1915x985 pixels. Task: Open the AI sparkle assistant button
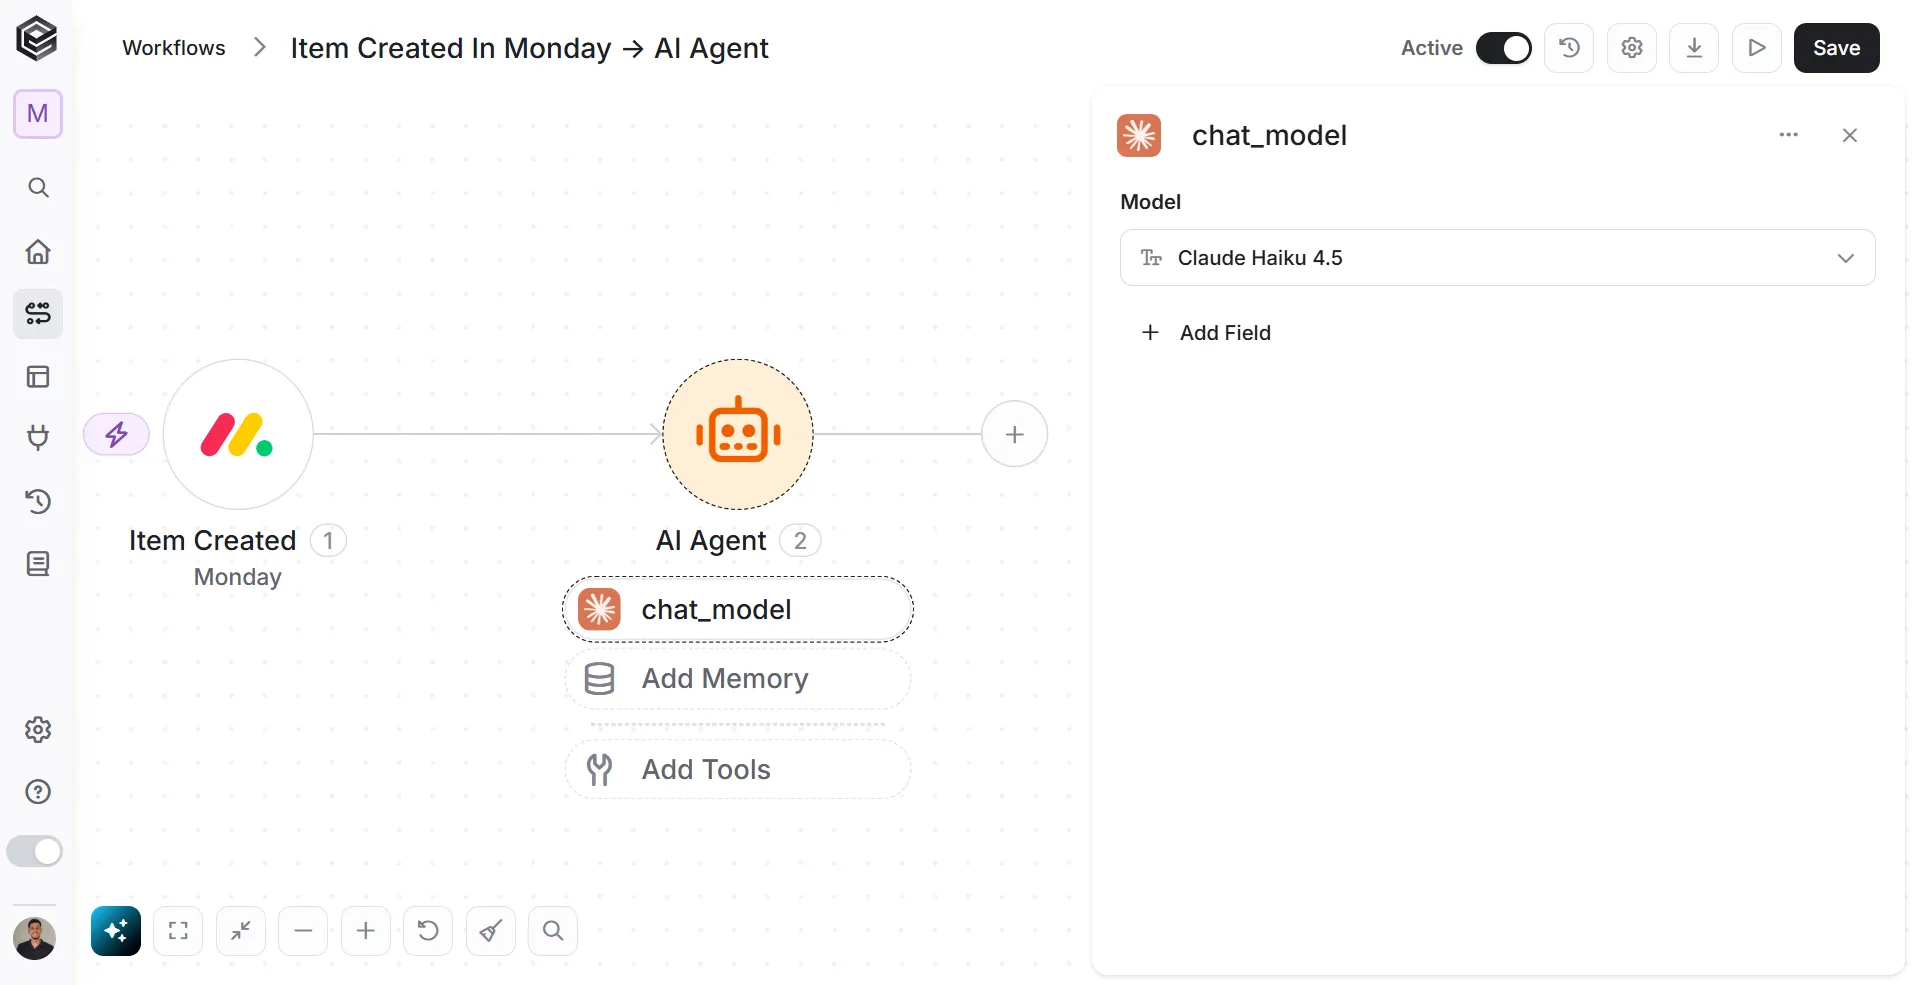point(116,931)
